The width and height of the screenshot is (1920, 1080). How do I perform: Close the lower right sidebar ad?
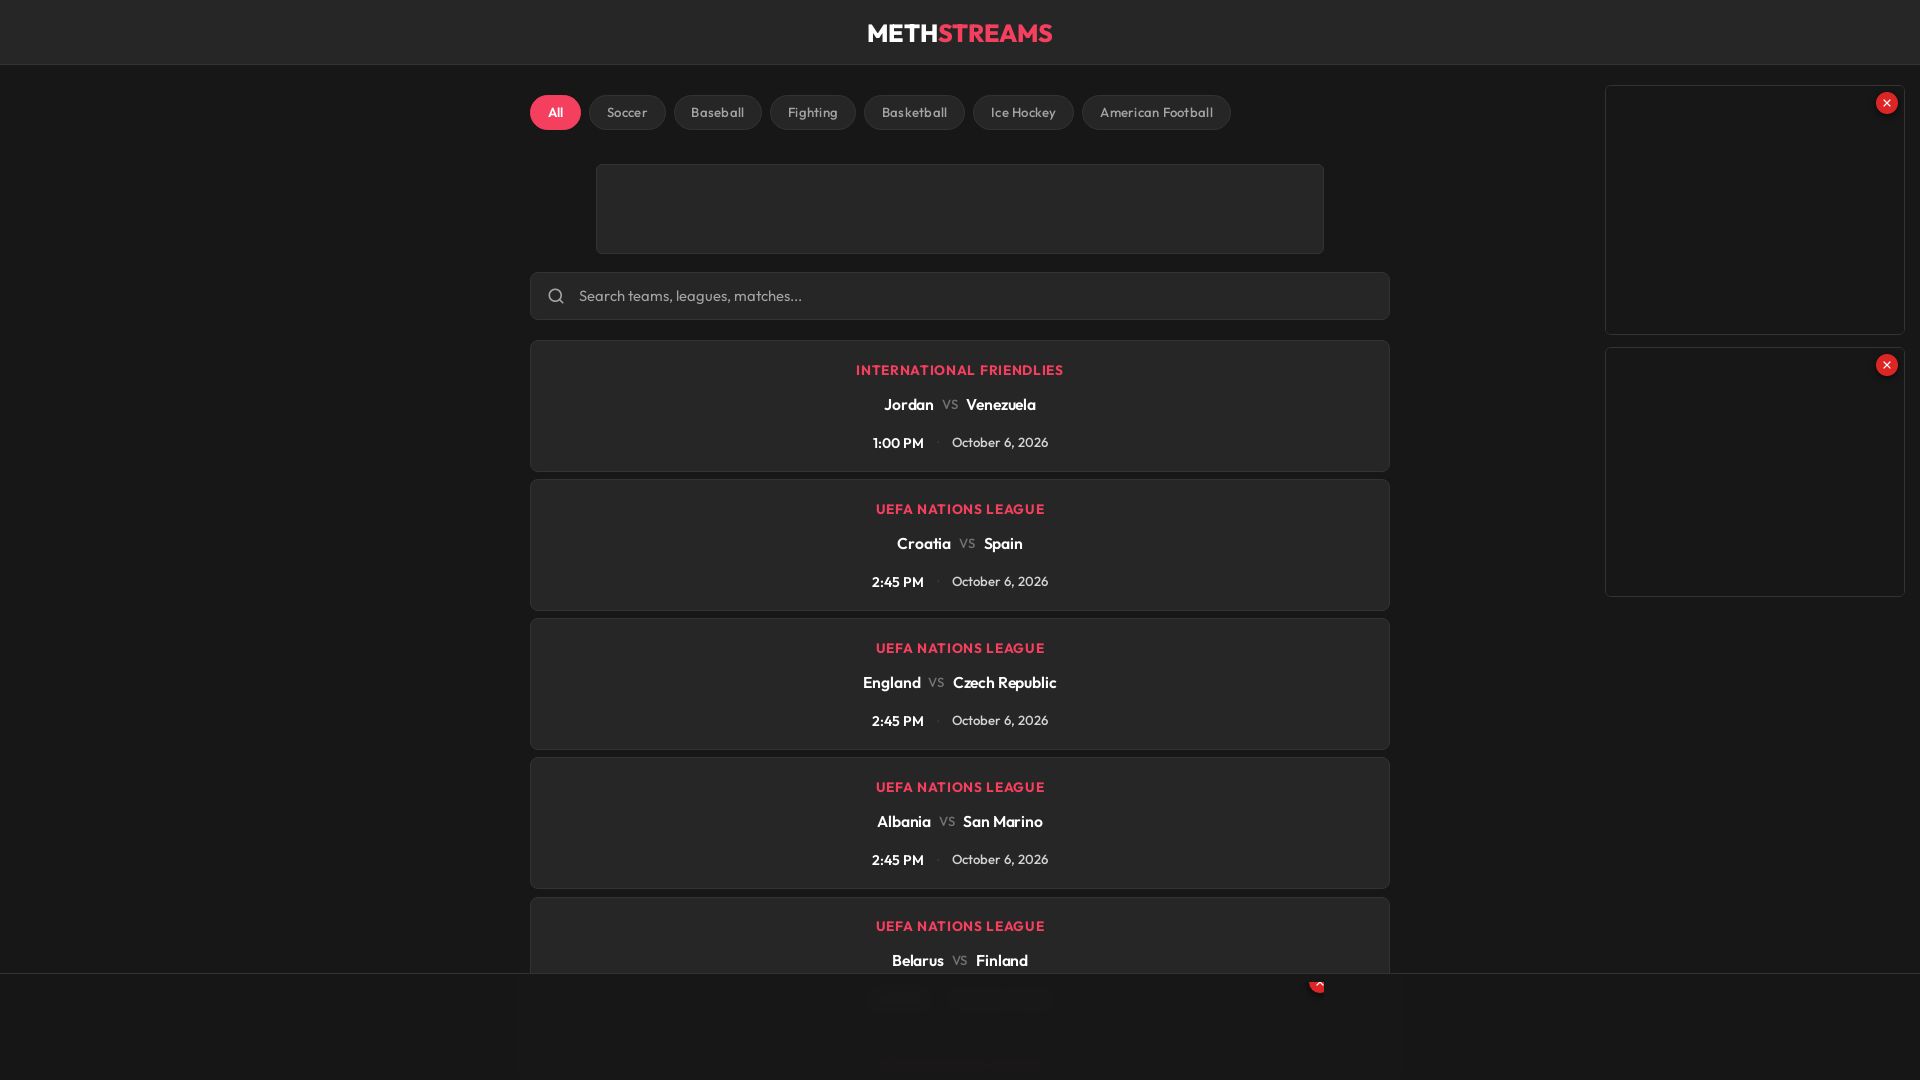point(1887,365)
